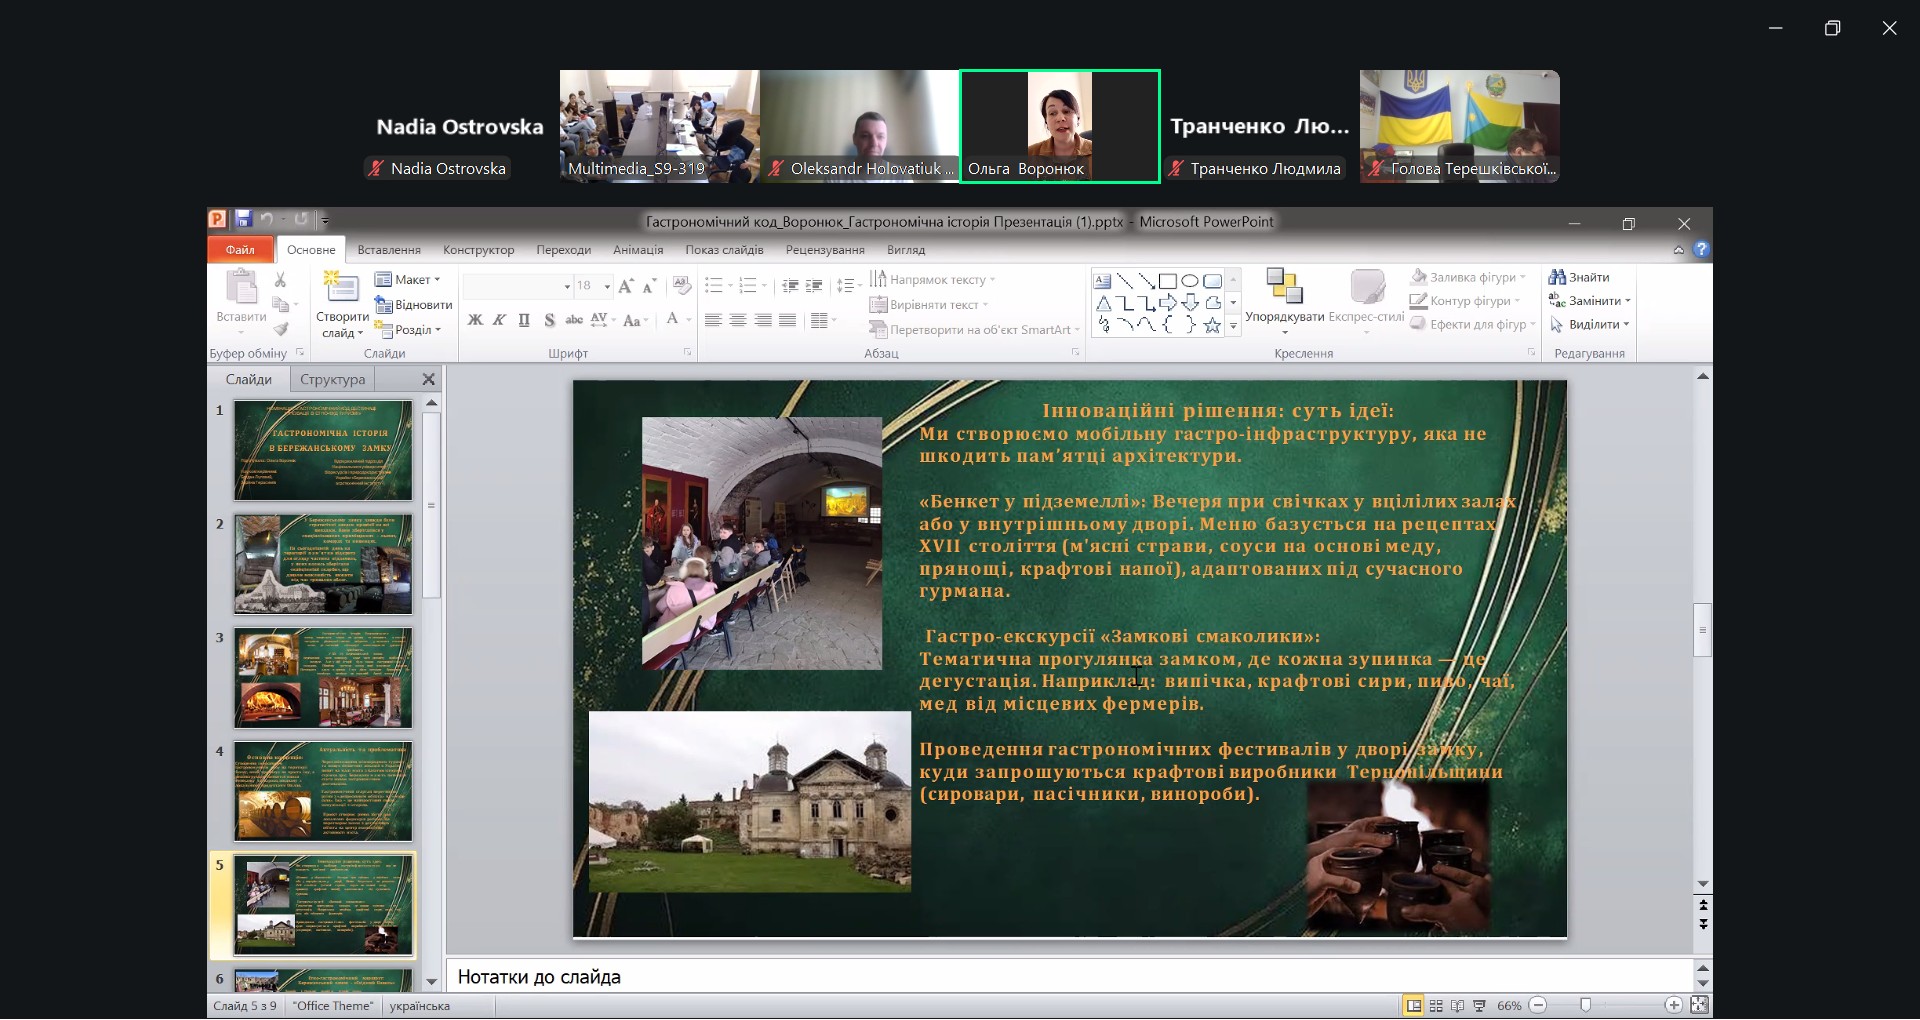This screenshot has height=1020, width=1920.
Task: Select the oval shape in shapes gallery
Action: (1190, 281)
